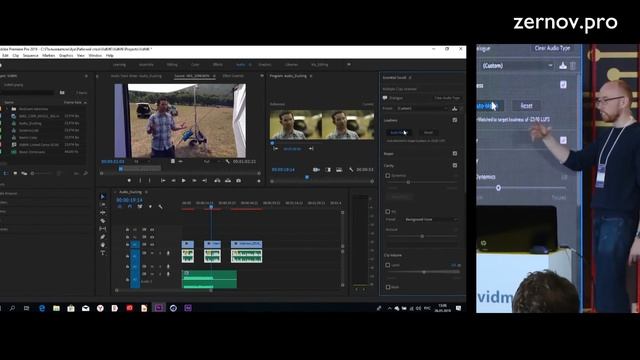Open Program monitor settings wrench
This screenshot has width=640, height=360.
coord(351,169)
